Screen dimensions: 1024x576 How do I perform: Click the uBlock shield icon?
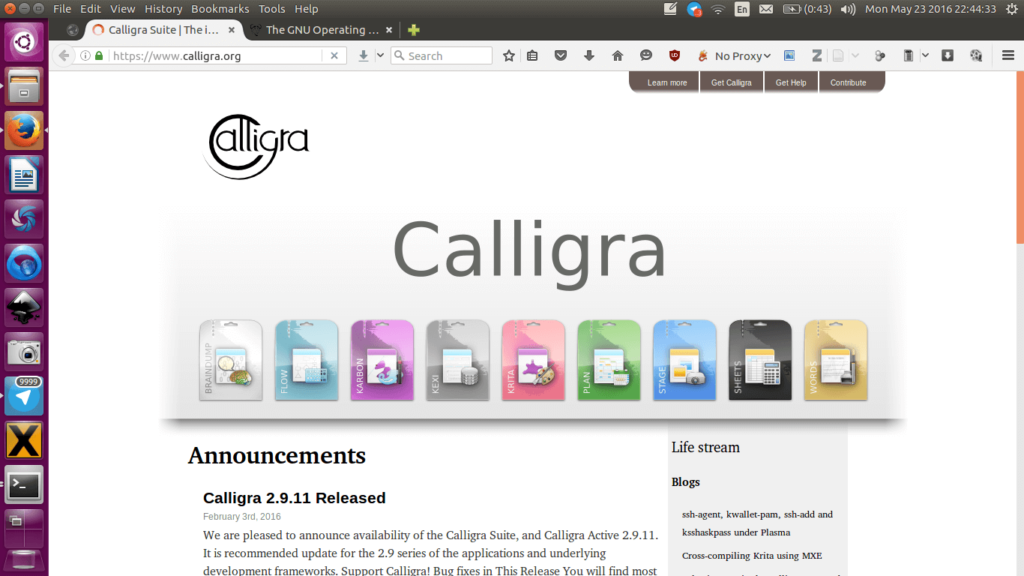[675, 56]
